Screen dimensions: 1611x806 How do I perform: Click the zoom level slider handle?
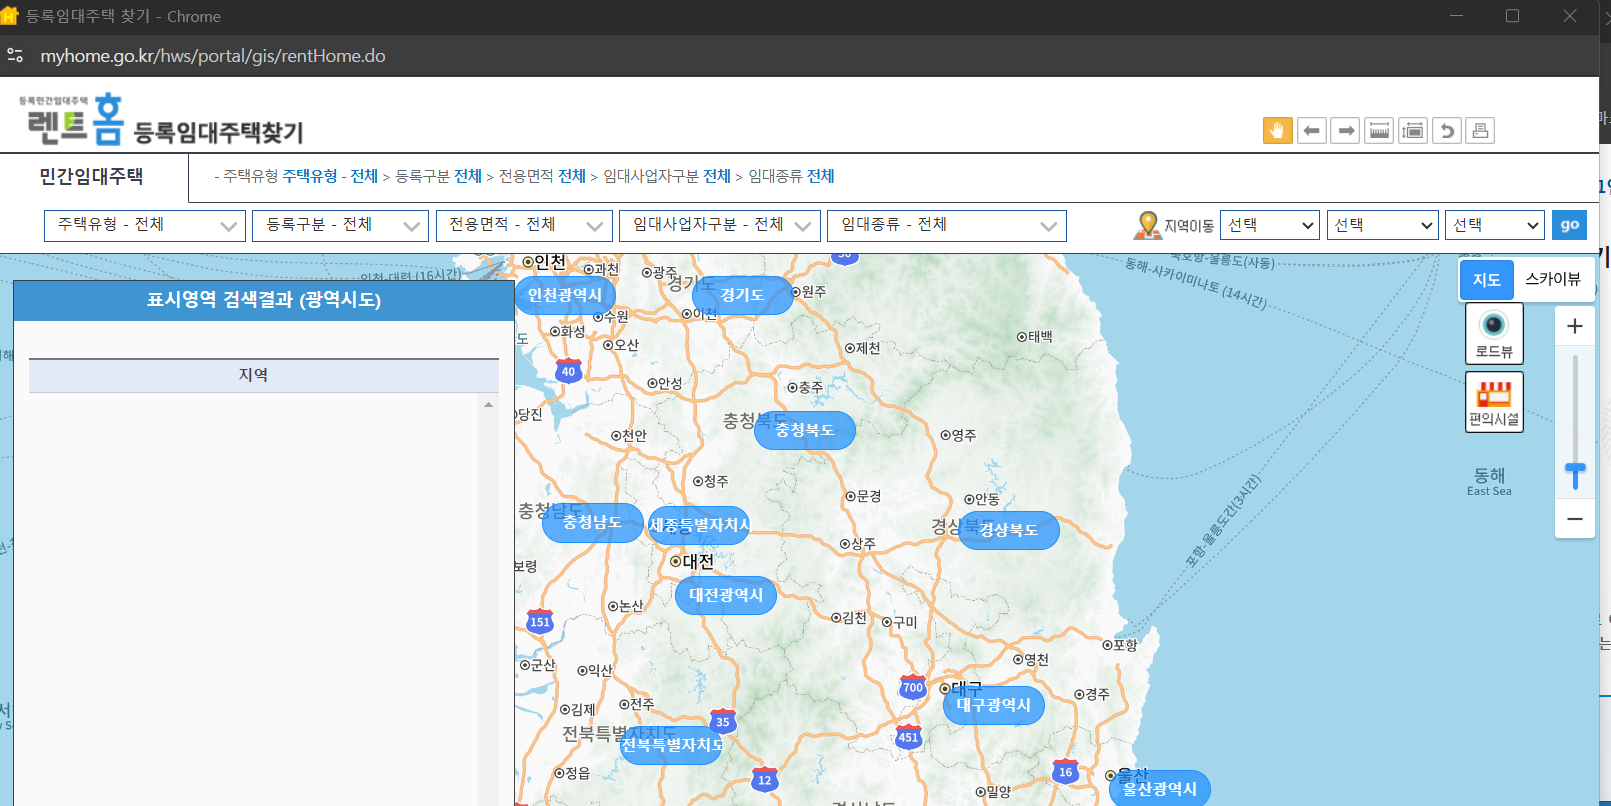(1575, 475)
